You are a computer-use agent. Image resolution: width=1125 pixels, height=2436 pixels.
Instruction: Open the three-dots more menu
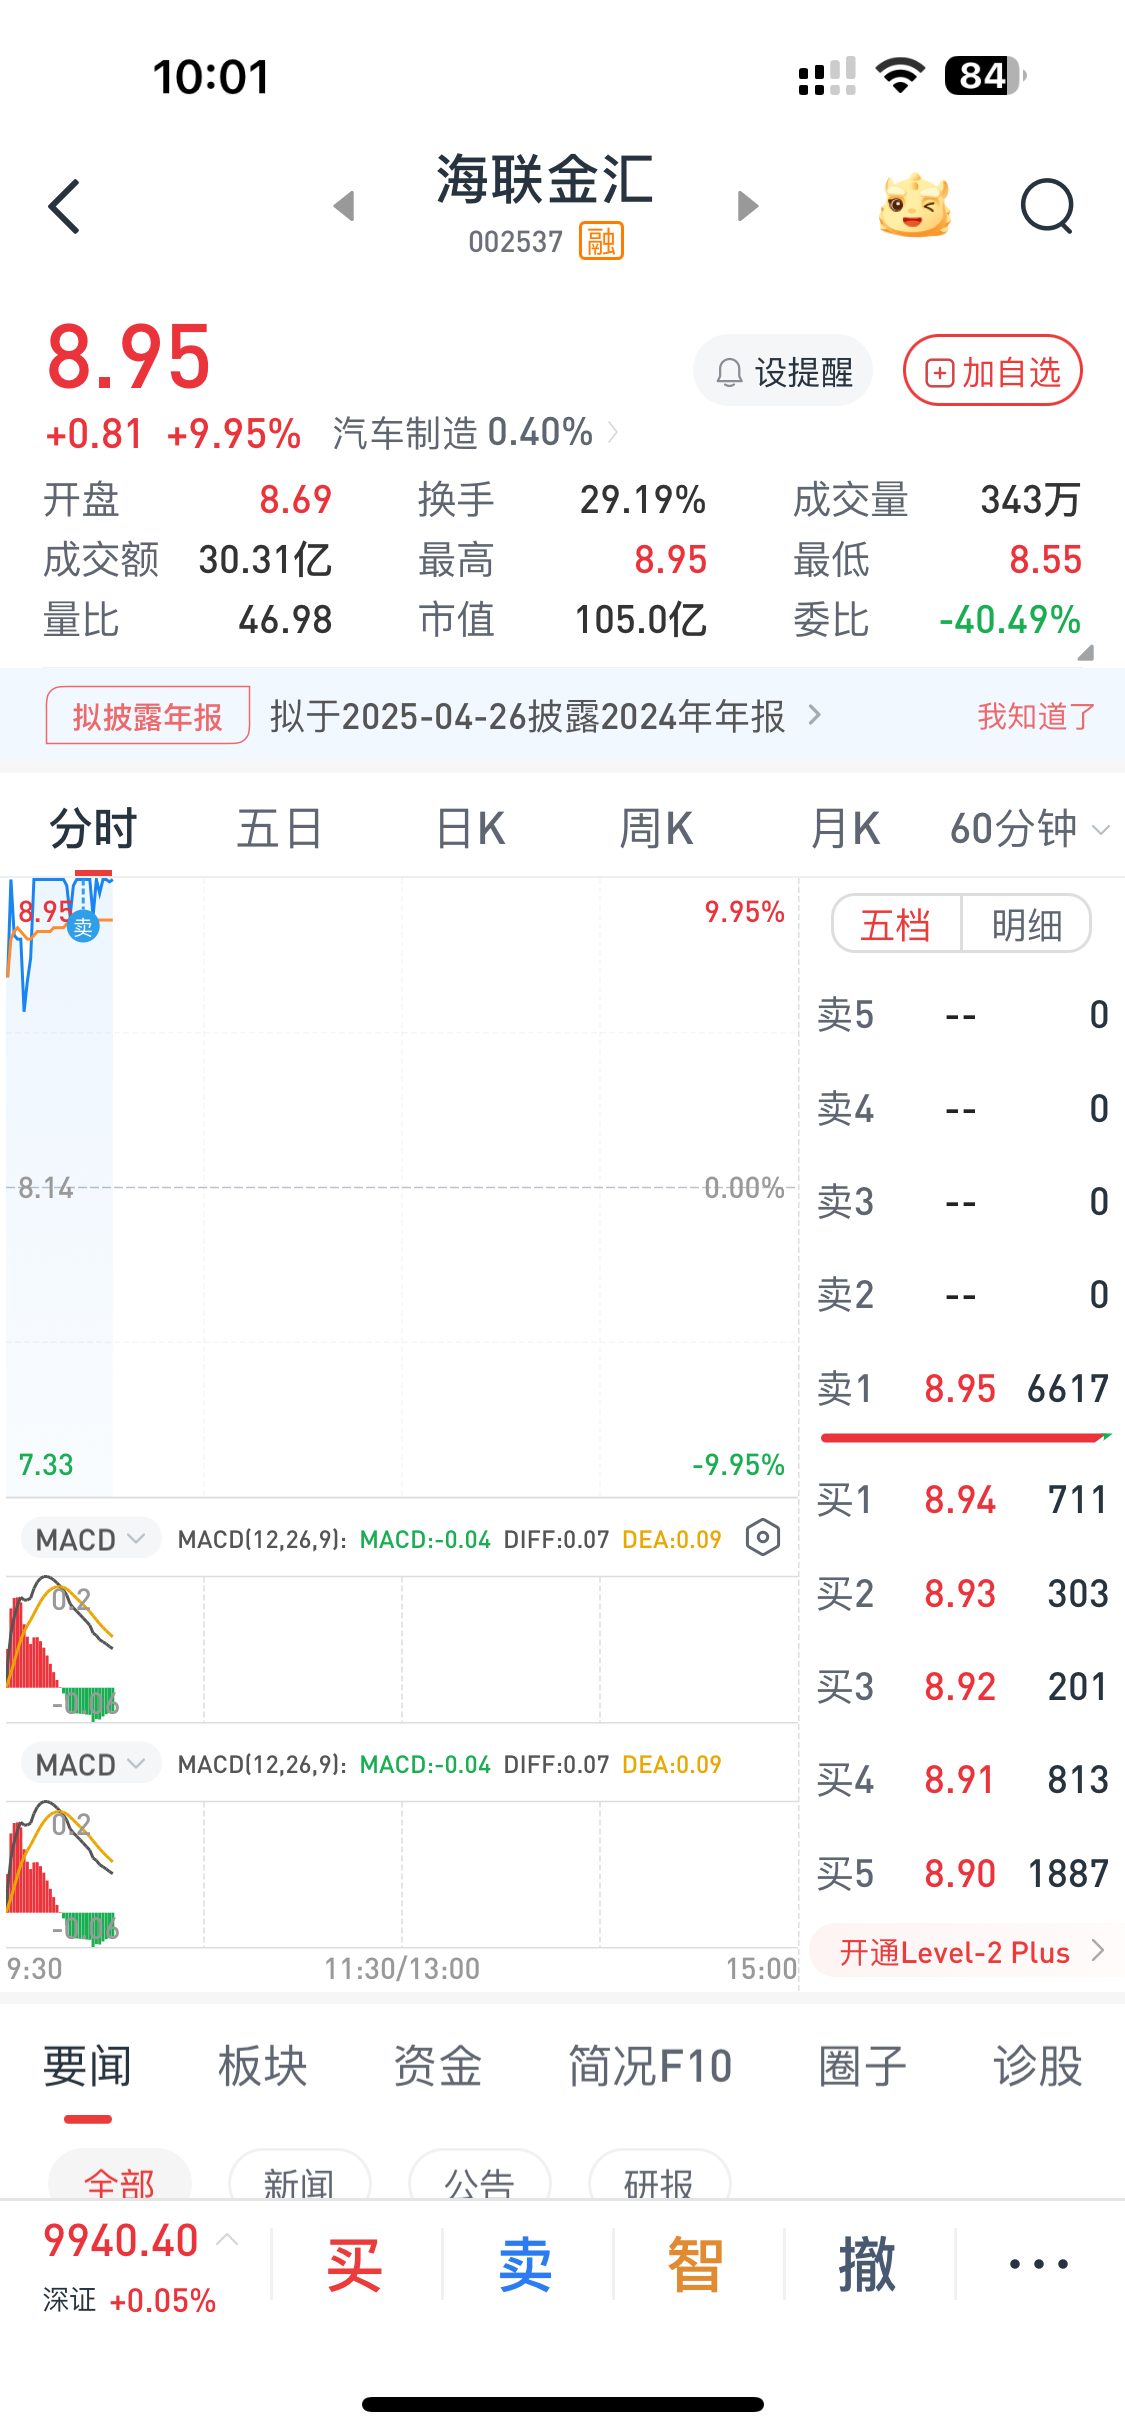coord(1039,2264)
